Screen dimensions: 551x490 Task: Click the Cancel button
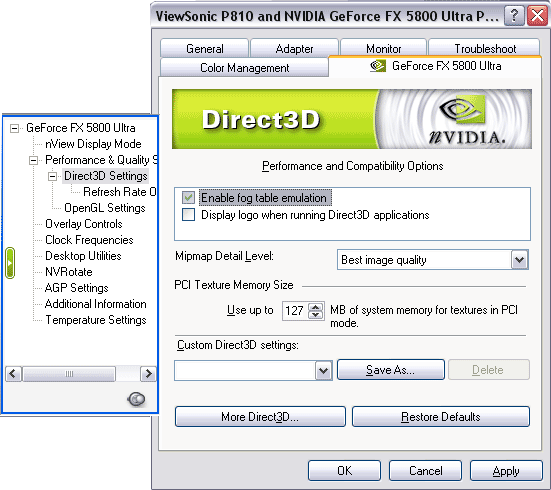(425, 471)
